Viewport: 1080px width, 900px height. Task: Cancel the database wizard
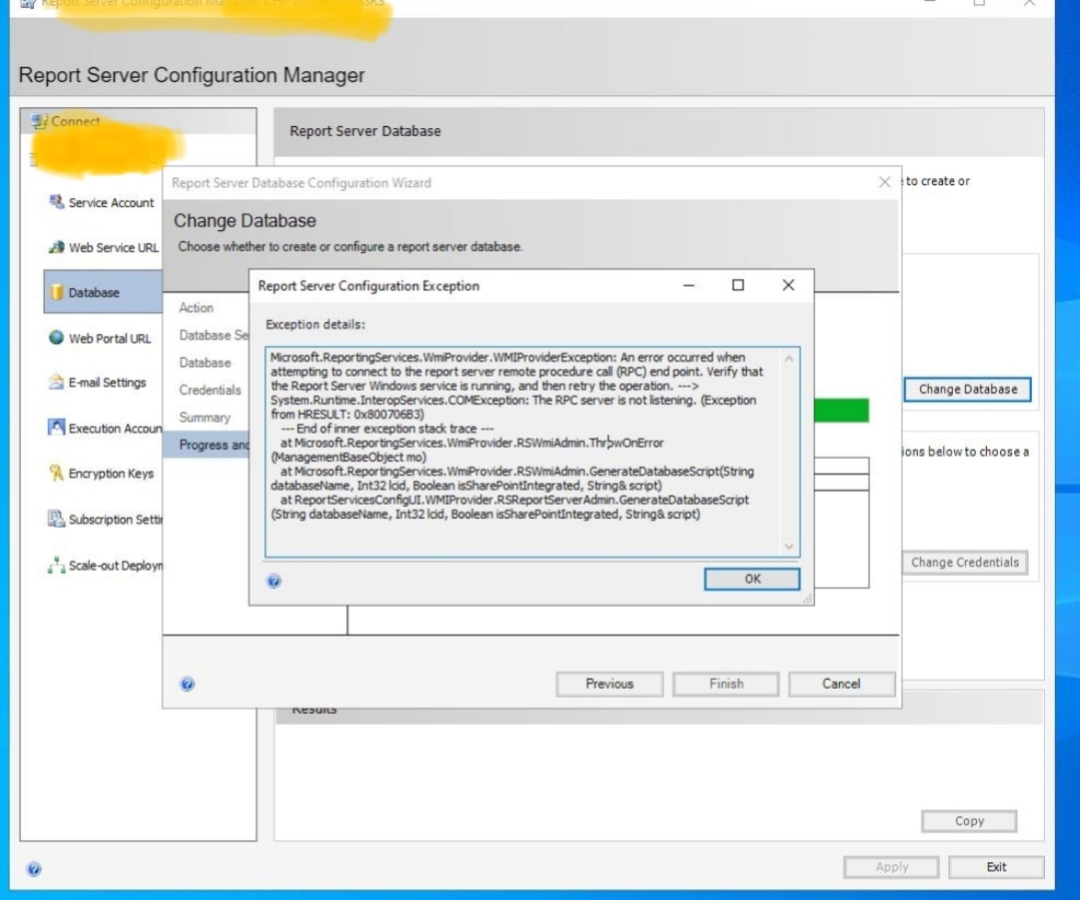pos(842,684)
